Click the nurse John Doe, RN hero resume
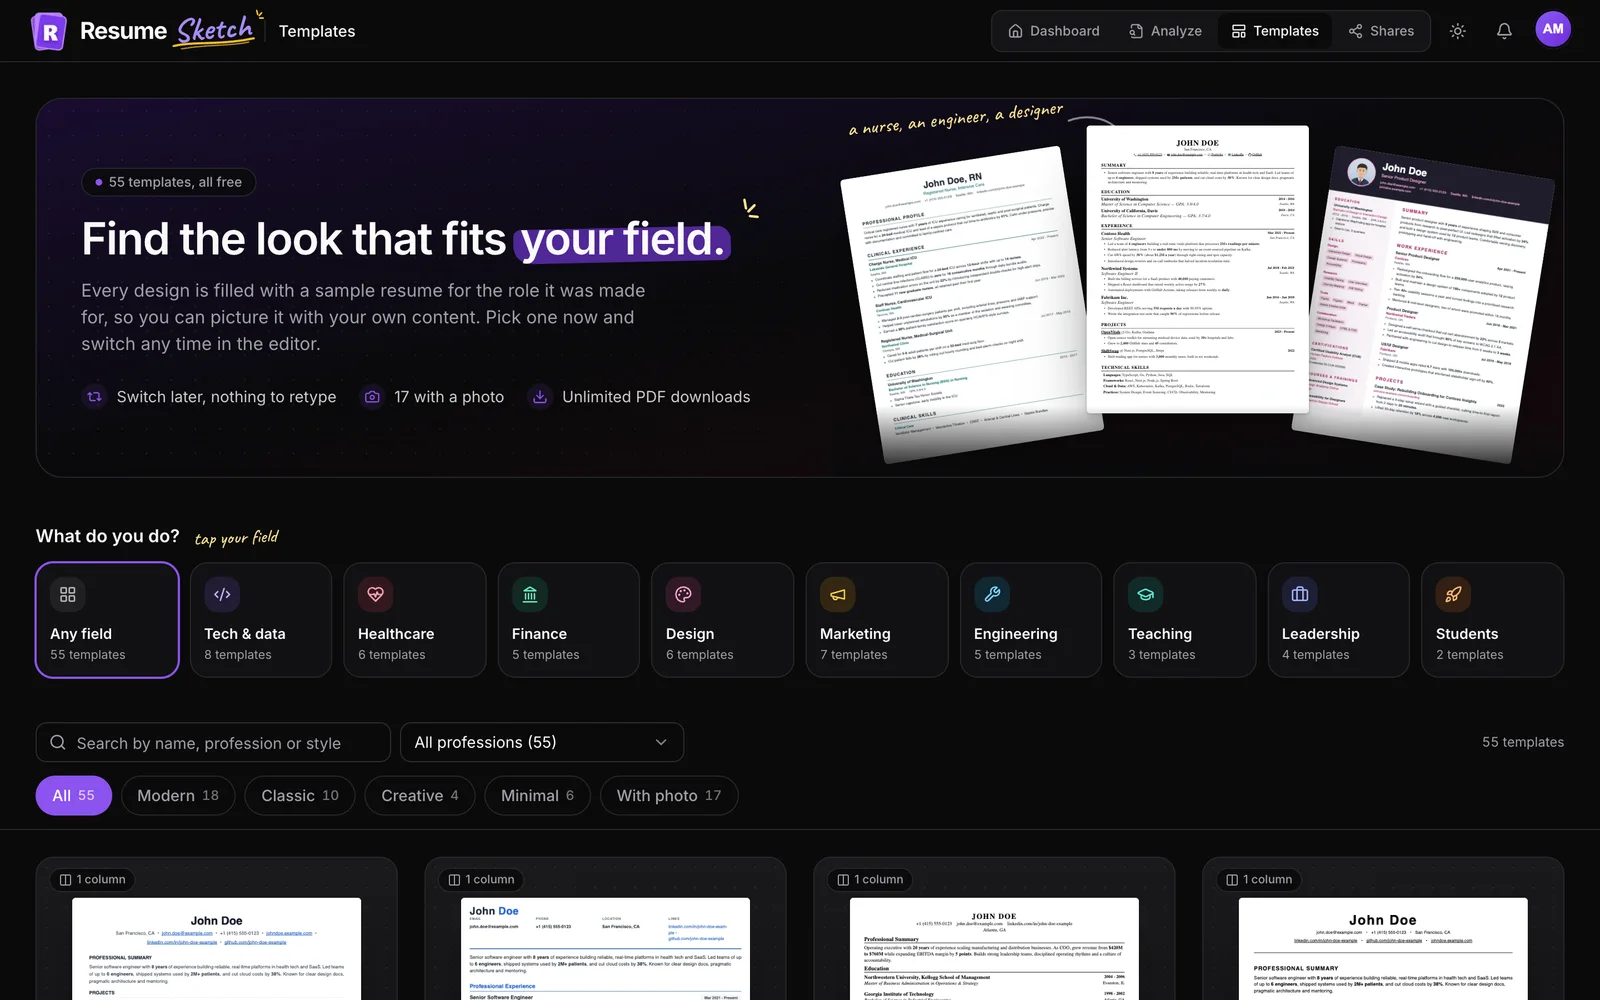The width and height of the screenshot is (1600, 1000). click(970, 304)
